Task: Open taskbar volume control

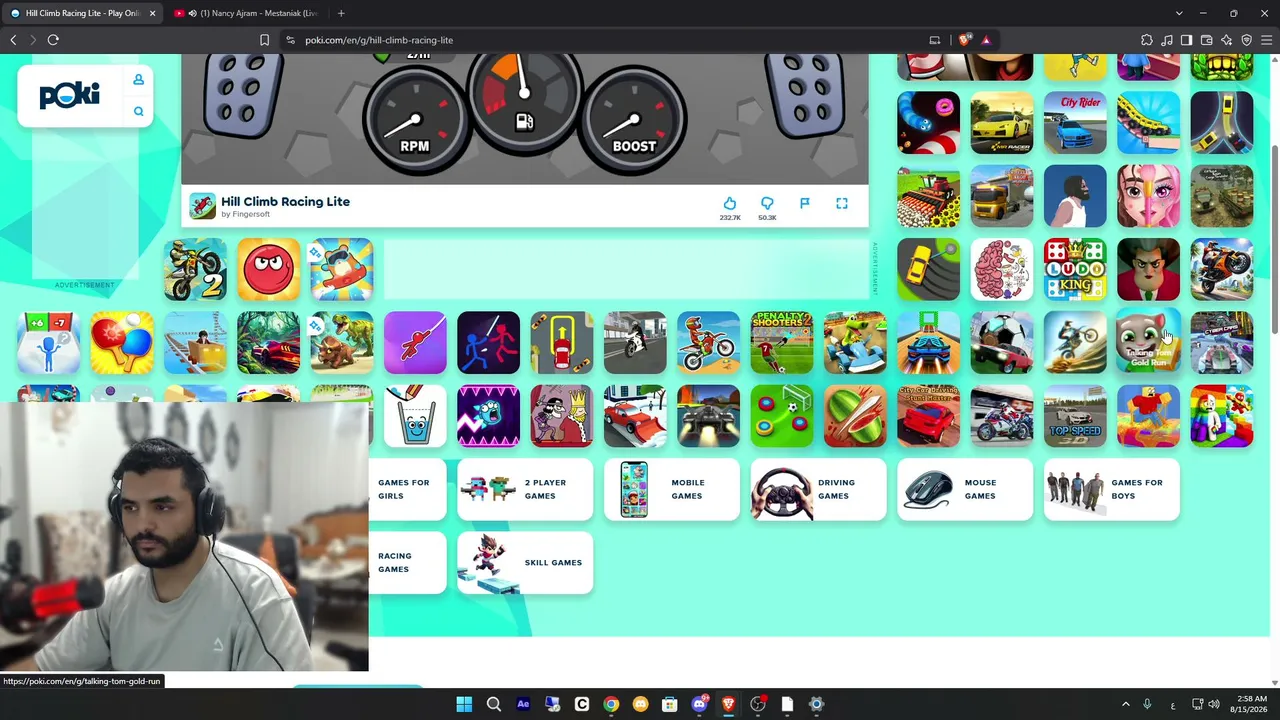Action: 1214,704
